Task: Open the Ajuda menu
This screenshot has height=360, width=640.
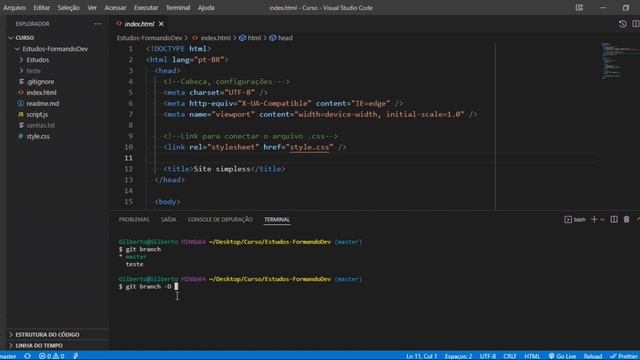Action: pyautogui.click(x=206, y=8)
